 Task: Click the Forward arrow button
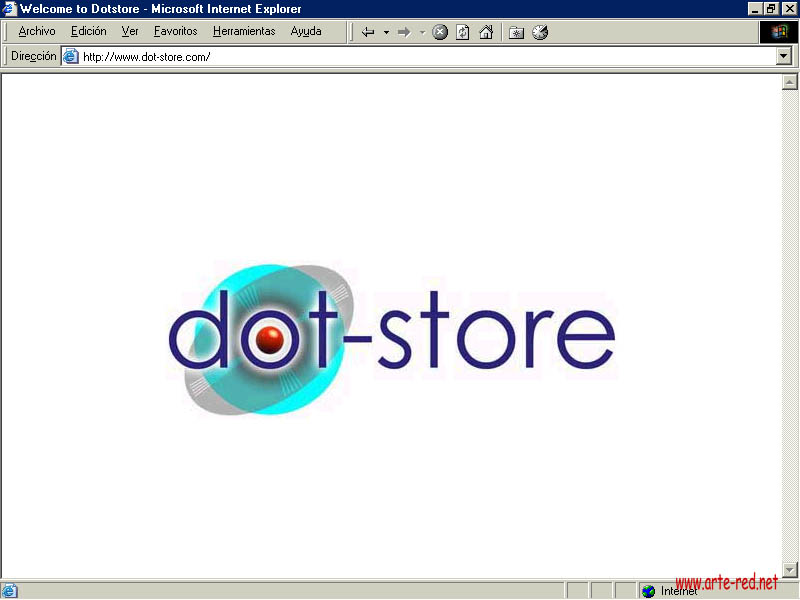404,32
